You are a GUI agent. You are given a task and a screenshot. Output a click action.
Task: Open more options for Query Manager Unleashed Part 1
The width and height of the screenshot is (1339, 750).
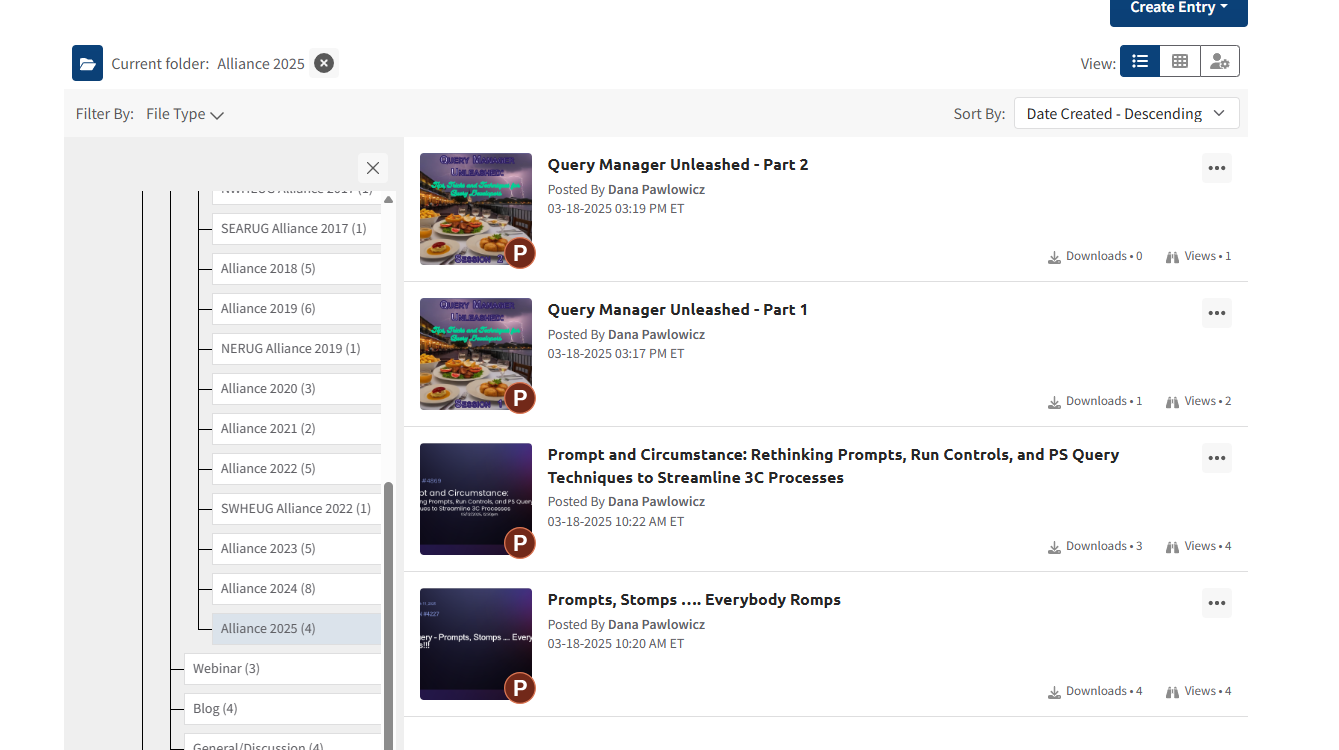pos(1217,313)
